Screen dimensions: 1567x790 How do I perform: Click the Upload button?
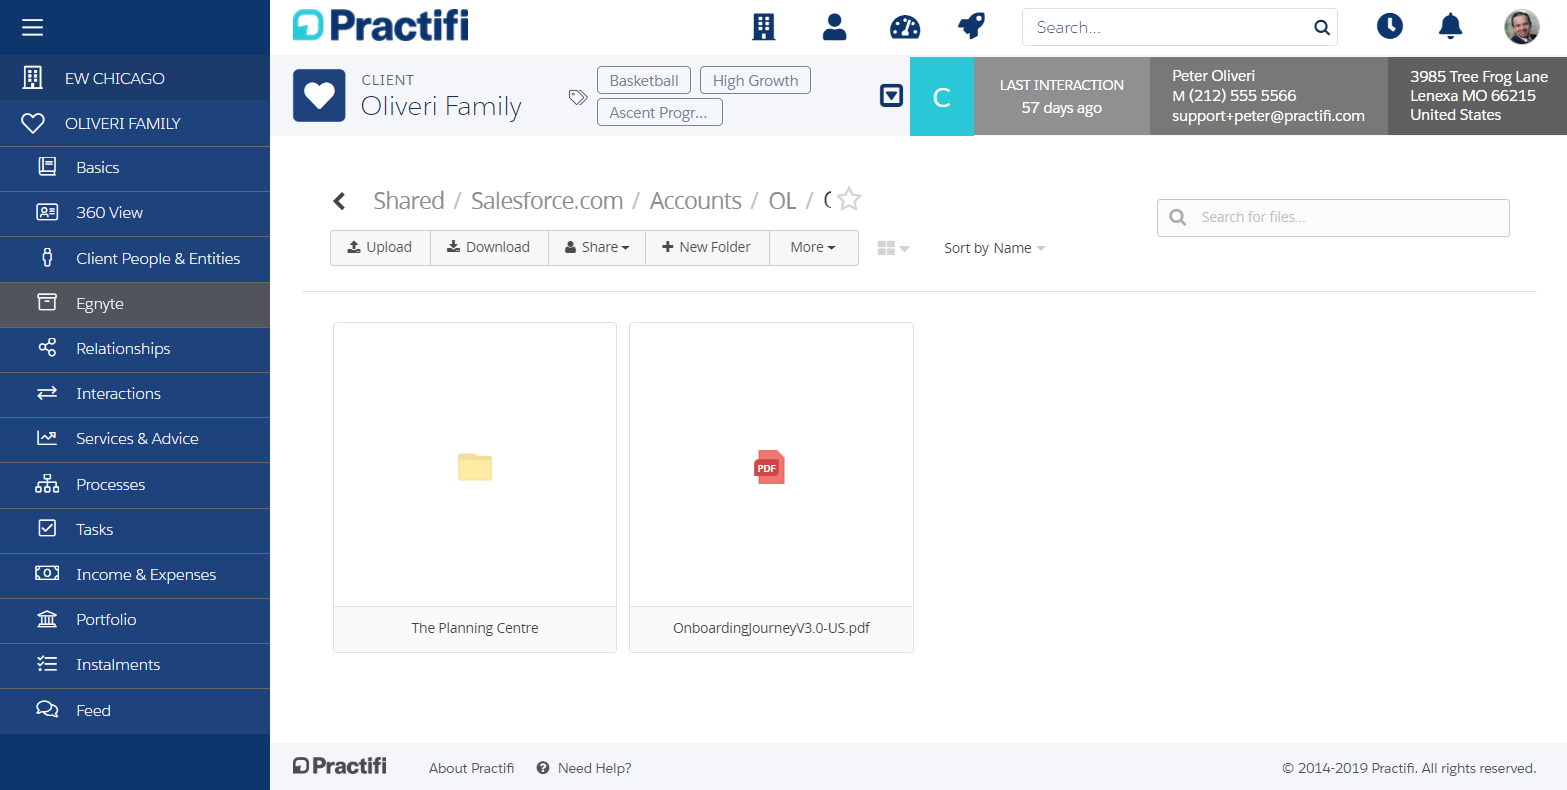380,247
